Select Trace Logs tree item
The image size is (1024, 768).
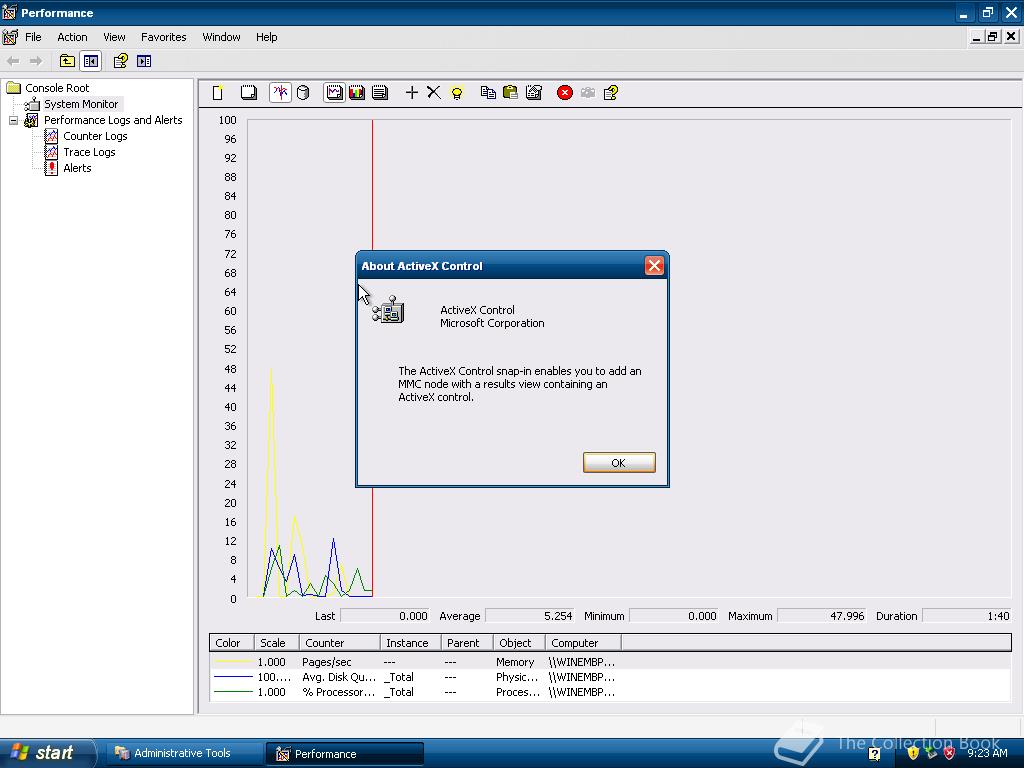89,152
